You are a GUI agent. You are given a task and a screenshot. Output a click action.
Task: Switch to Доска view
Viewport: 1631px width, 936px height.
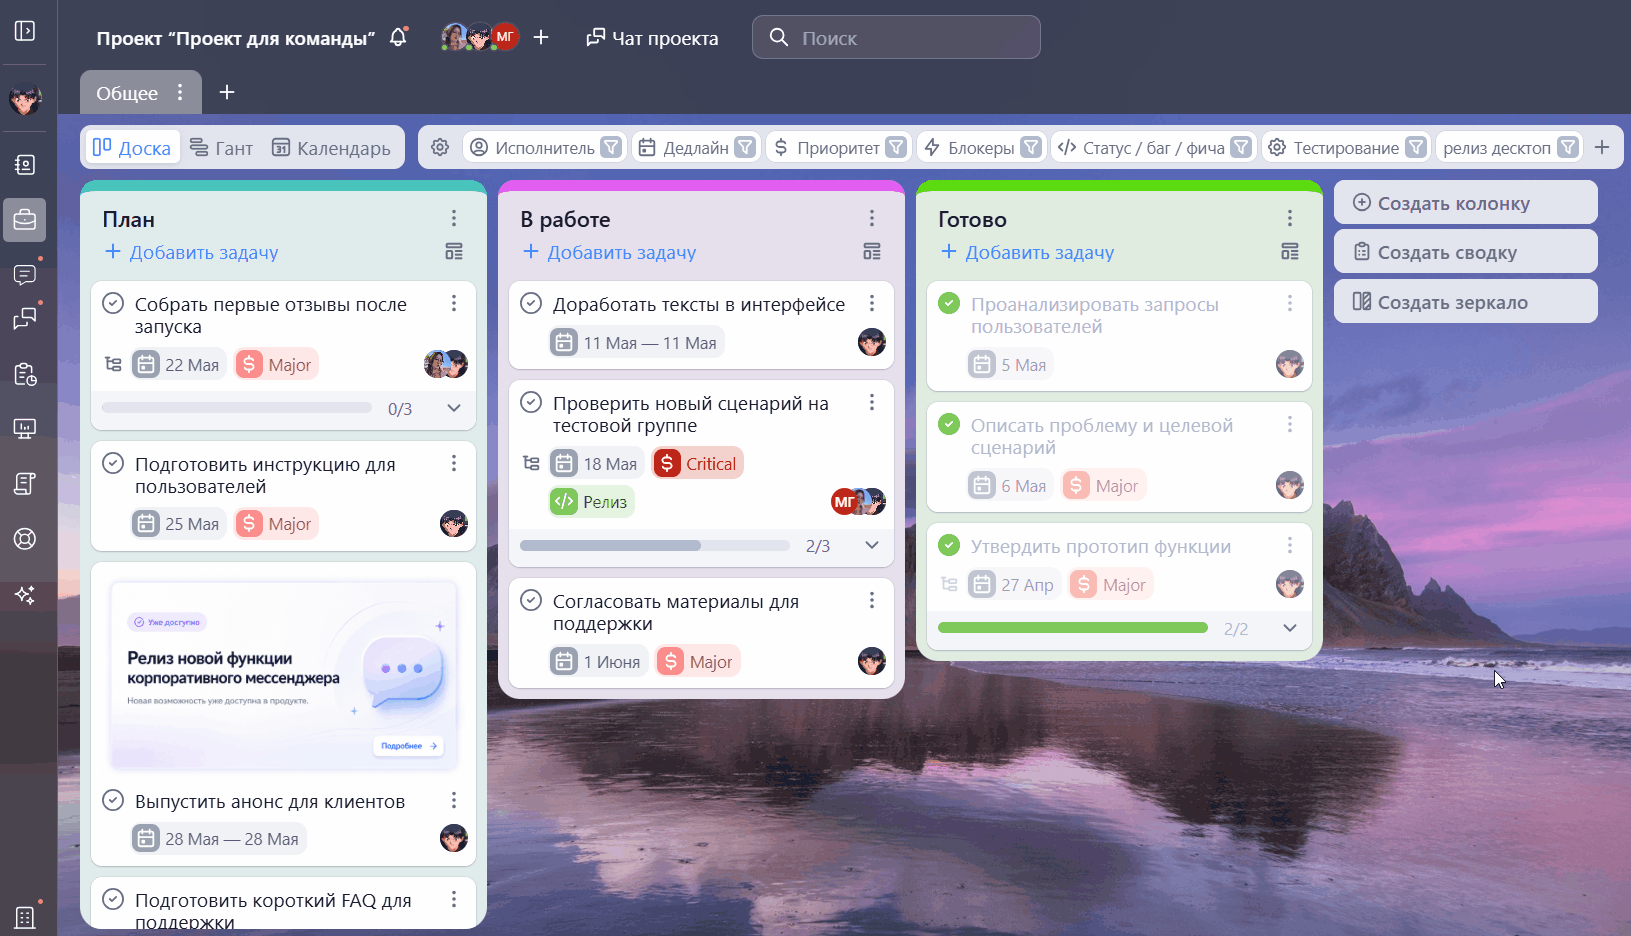132,148
